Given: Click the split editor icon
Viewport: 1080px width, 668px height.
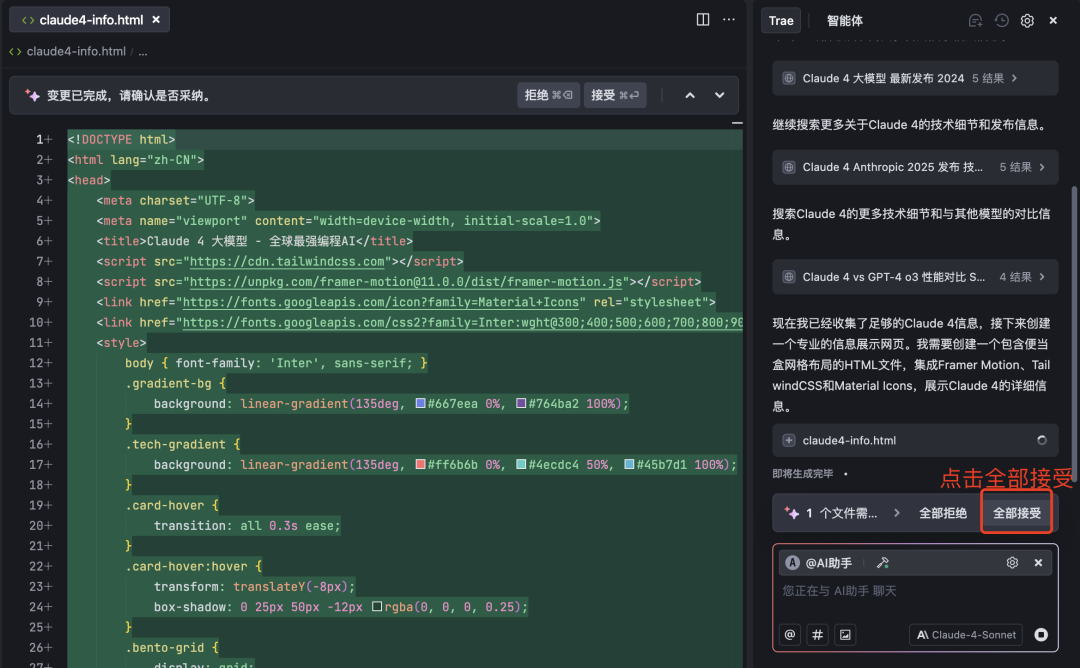Looking at the screenshot, I should (703, 19).
